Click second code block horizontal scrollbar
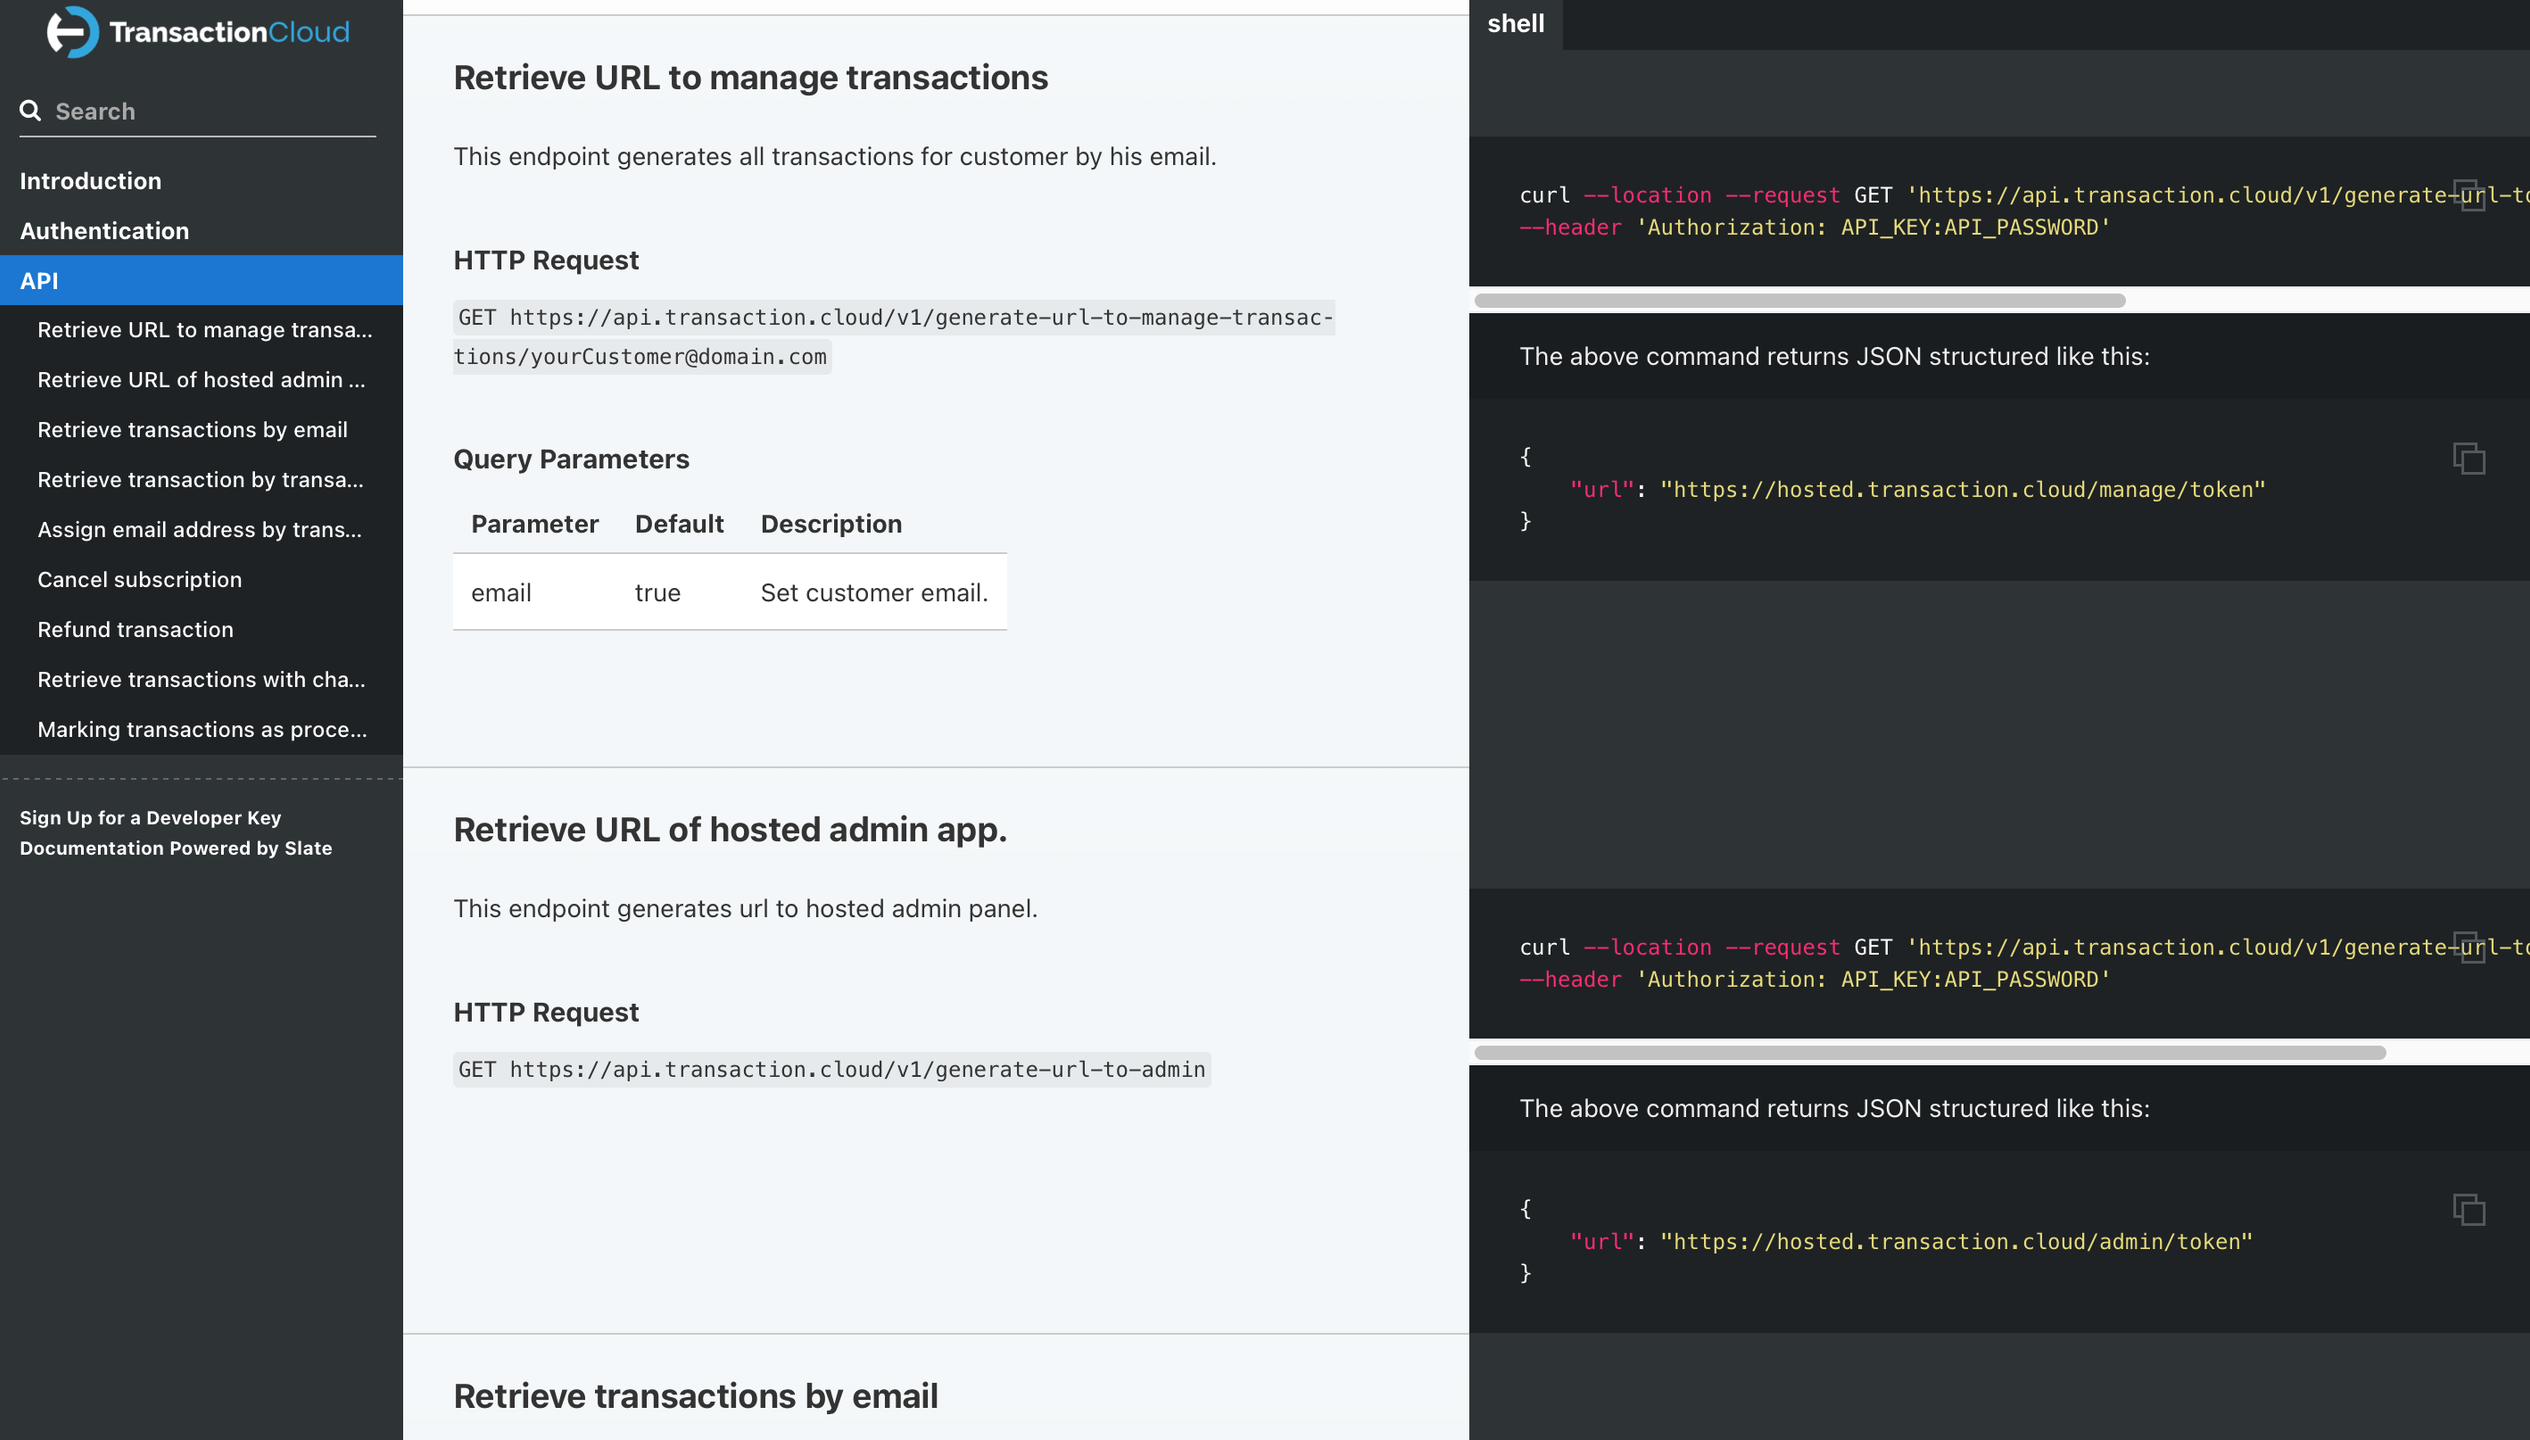 (1928, 1053)
